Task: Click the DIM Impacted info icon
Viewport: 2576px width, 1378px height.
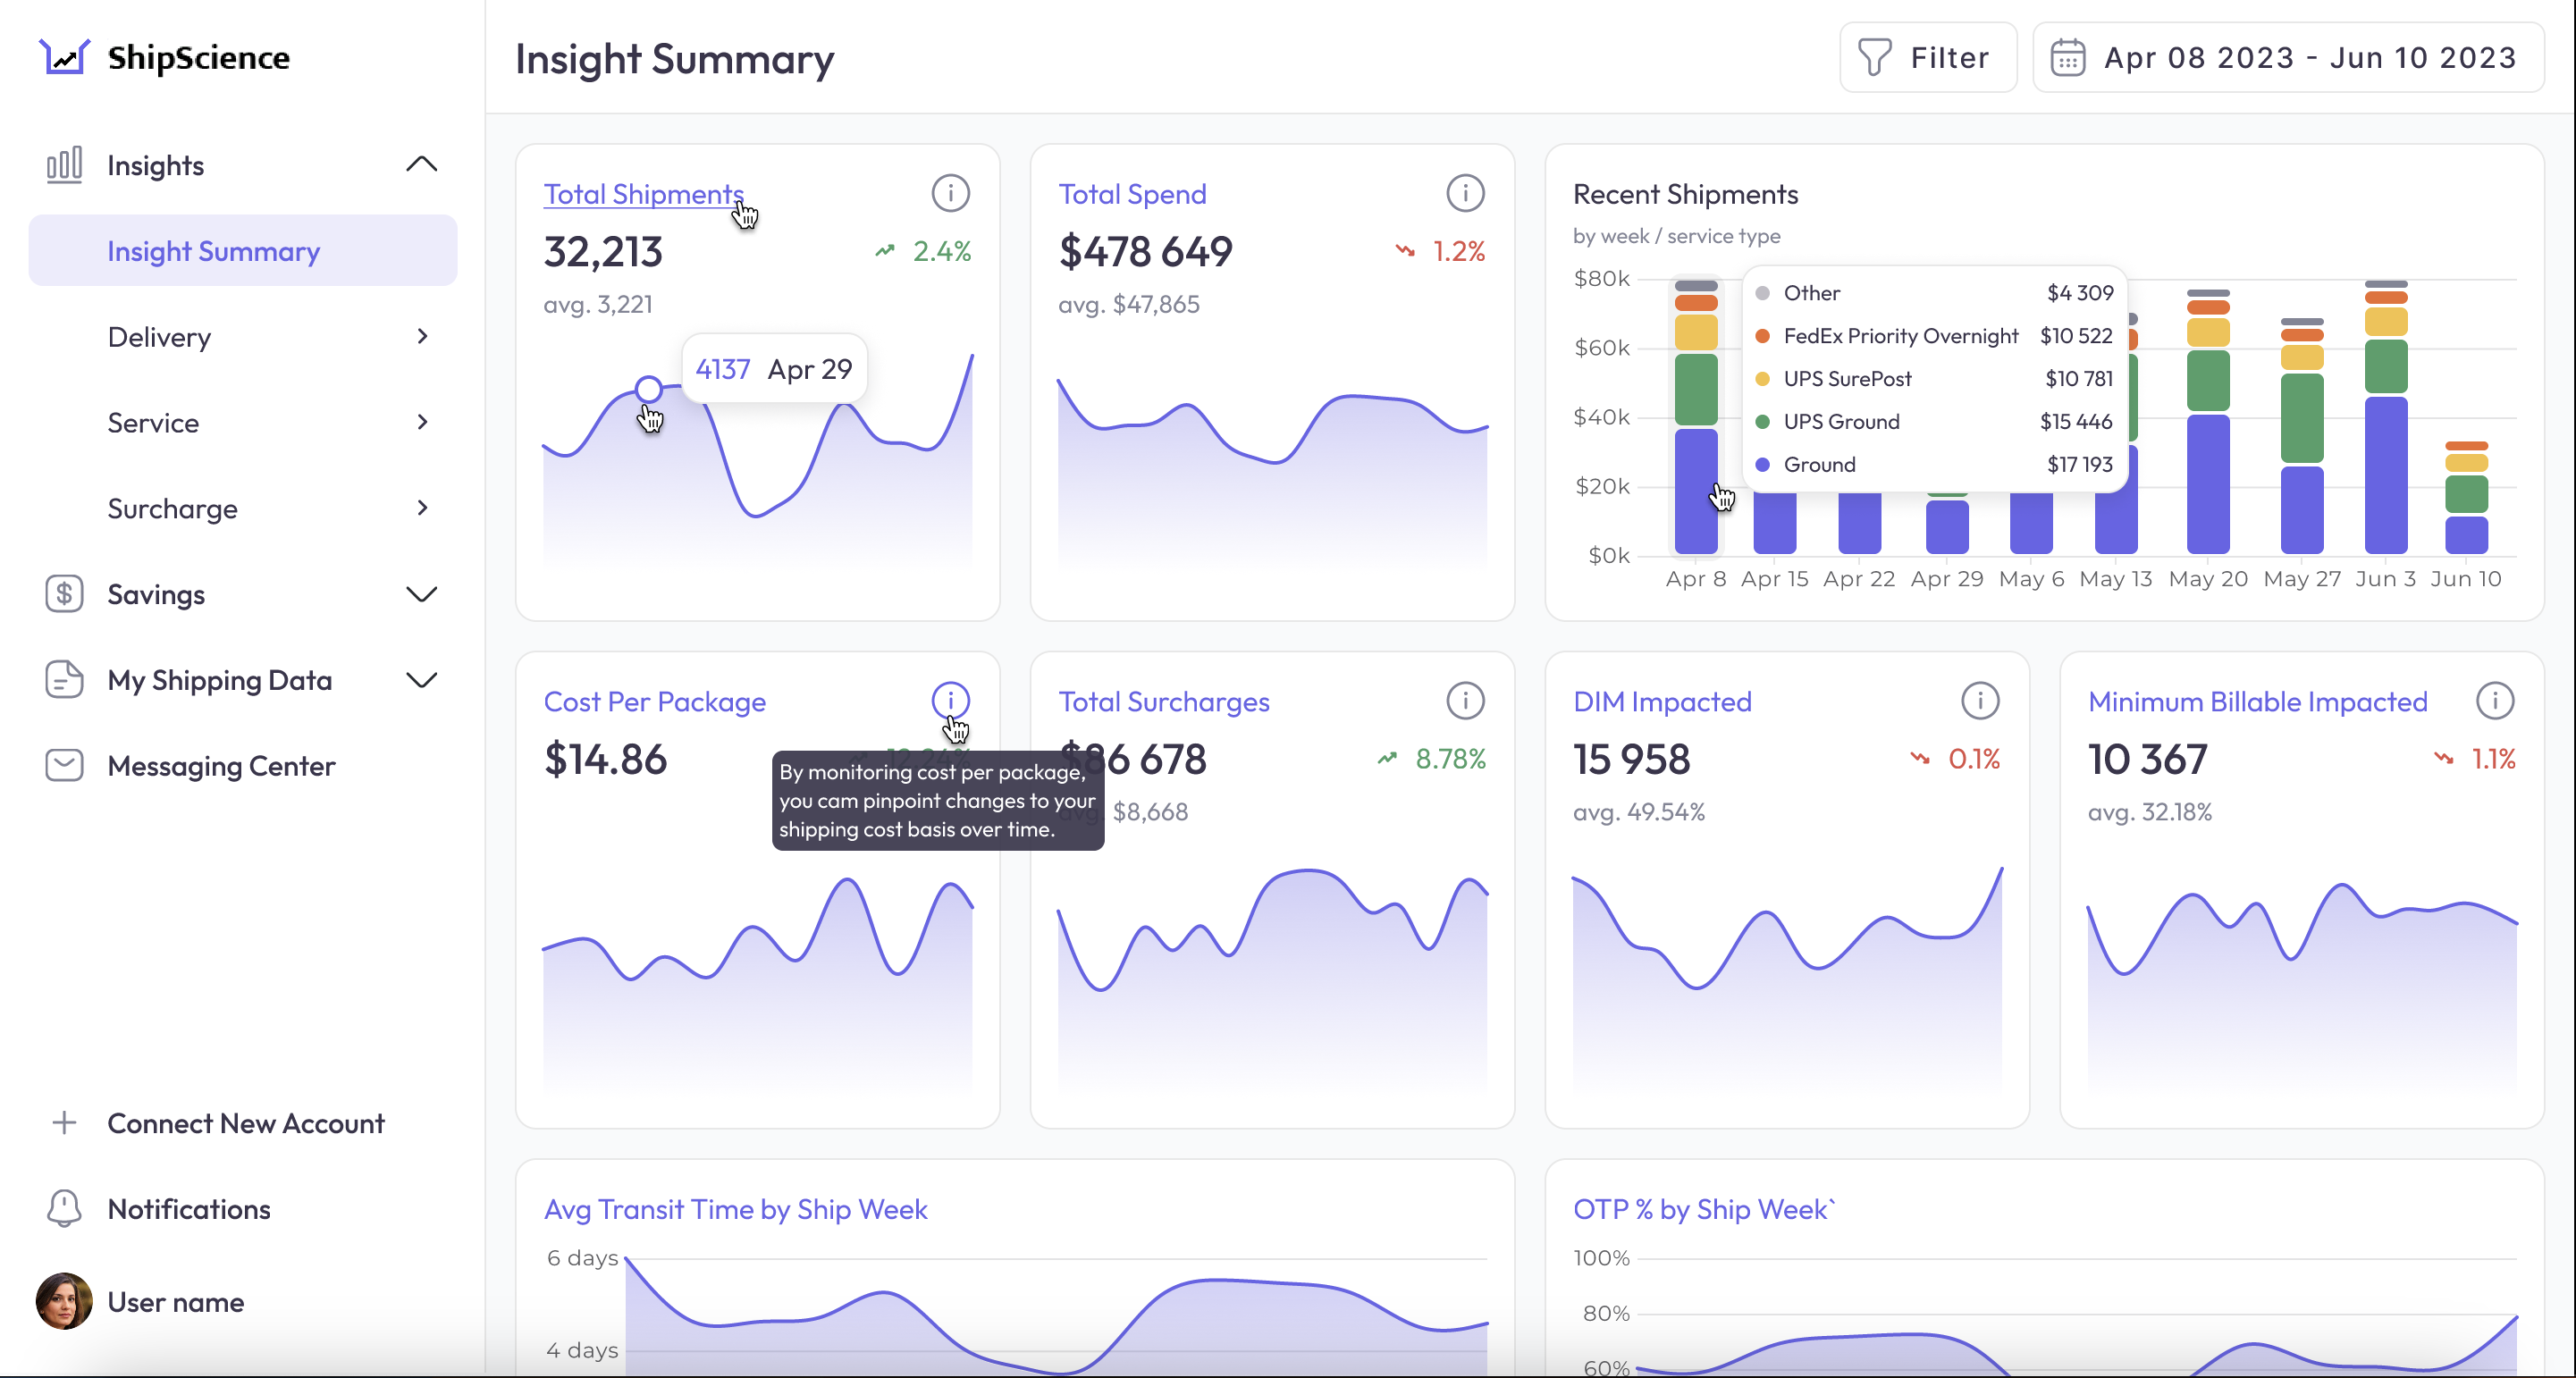Action: 1979,701
